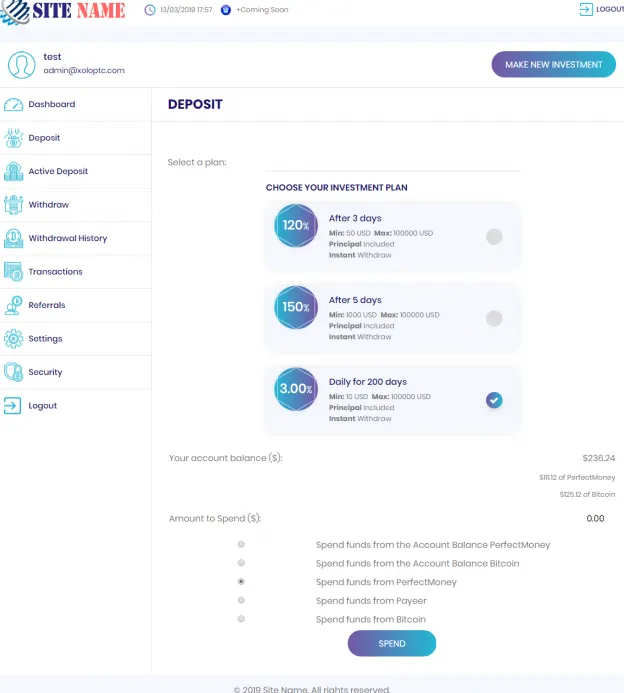Image resolution: width=624 pixels, height=693 pixels.
Task: Click the blue Coming Soon icon
Action: 226,10
